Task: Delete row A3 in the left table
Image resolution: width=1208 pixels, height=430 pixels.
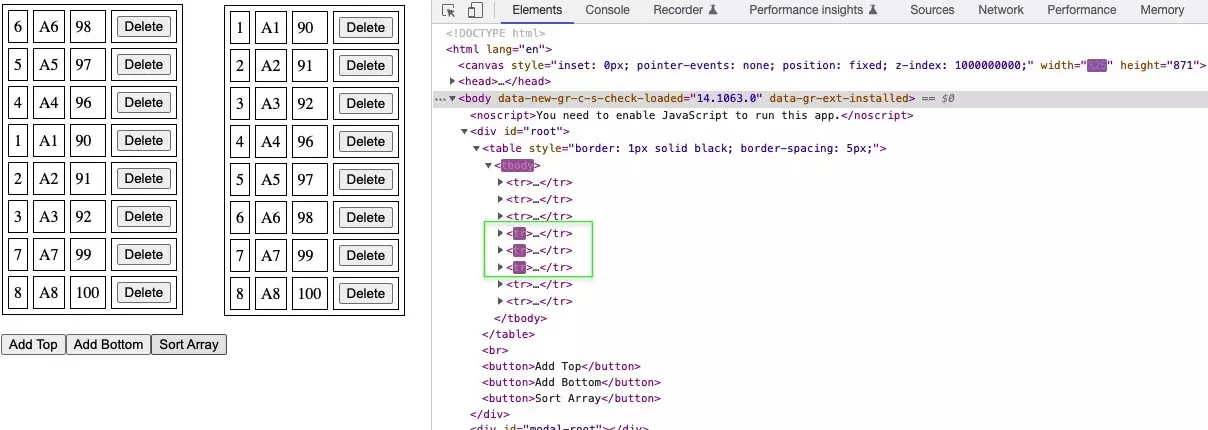Action: click(144, 216)
